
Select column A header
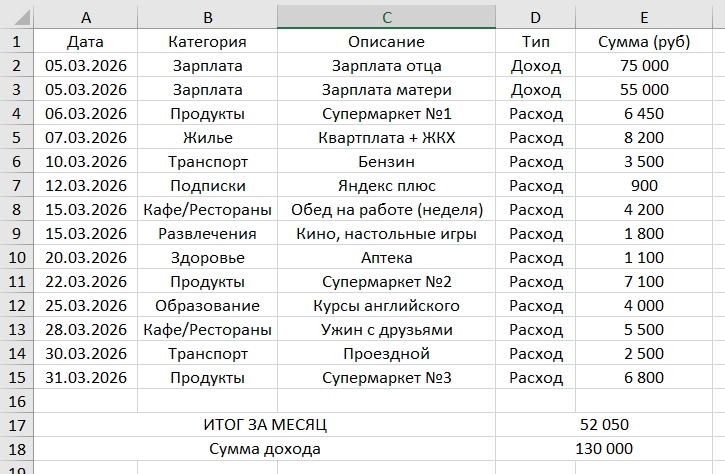click(x=86, y=17)
